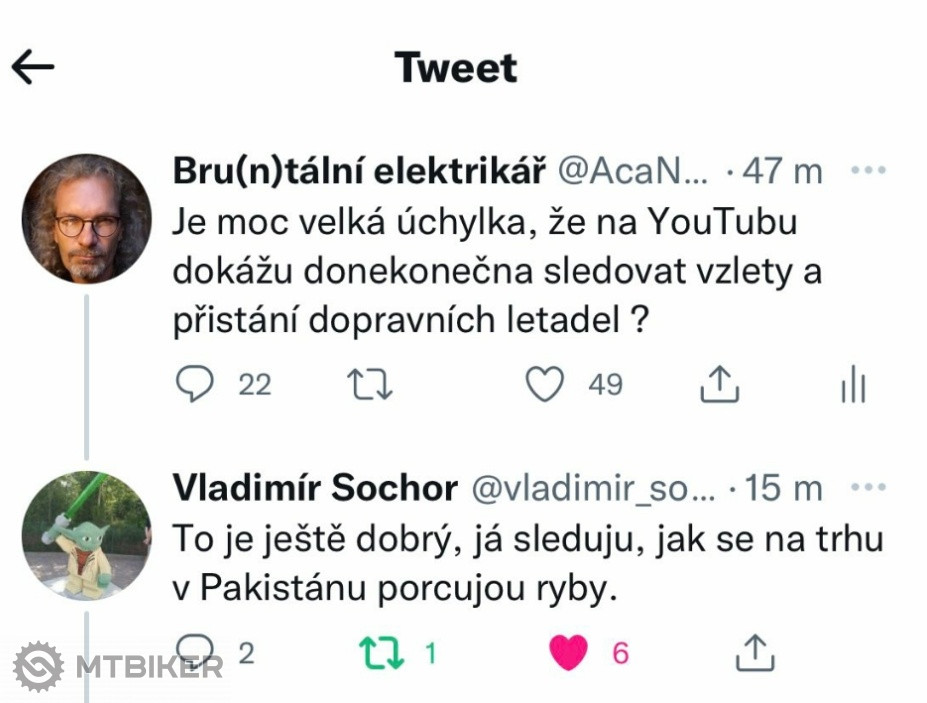Open Vladimír Sochor's Yoda avatar

[87, 535]
